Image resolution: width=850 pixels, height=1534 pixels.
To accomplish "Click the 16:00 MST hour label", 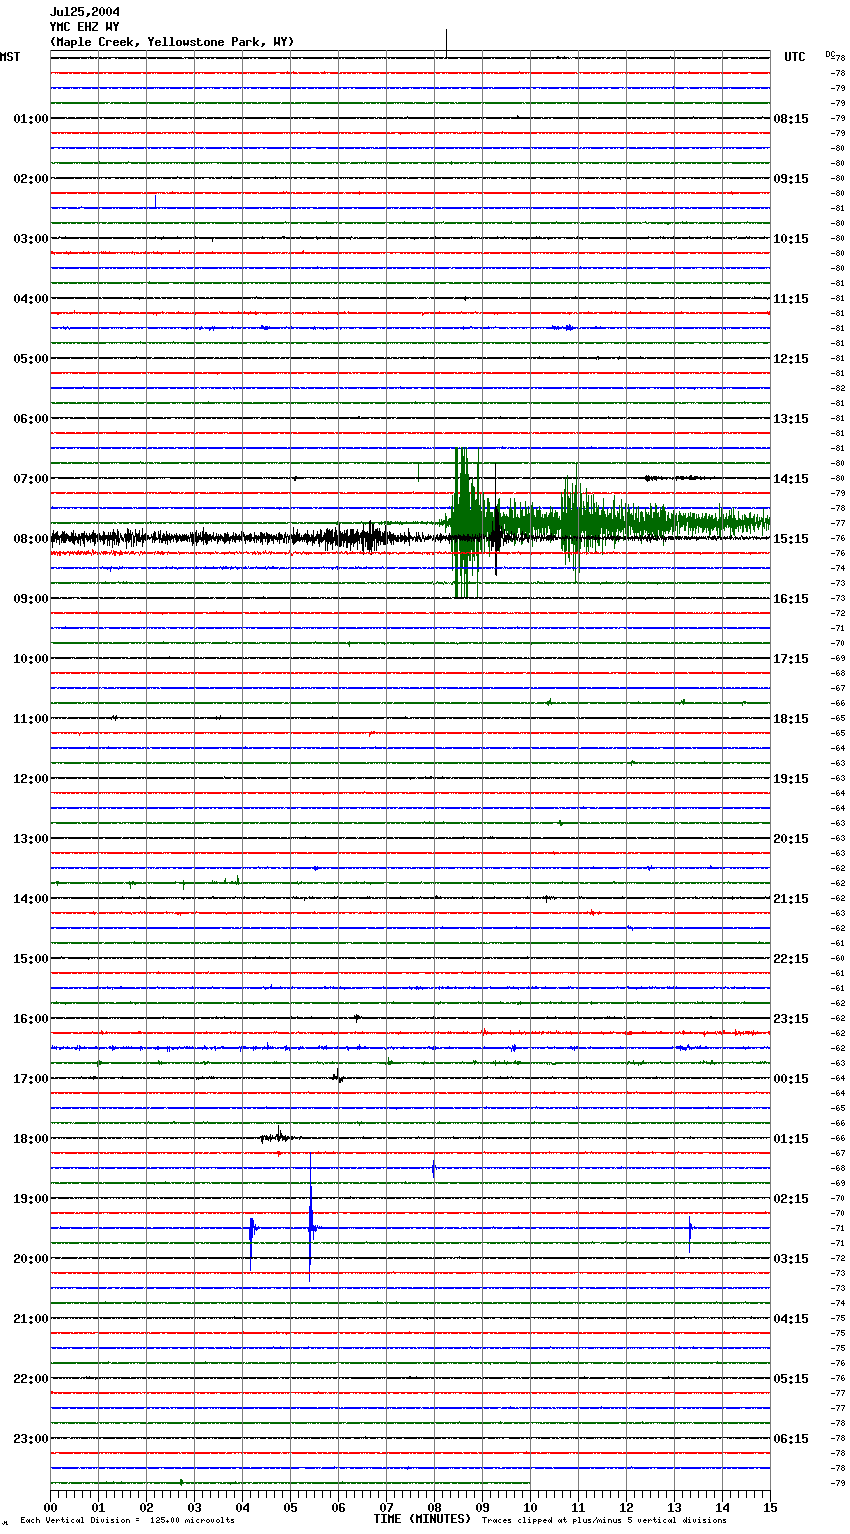I will point(31,1019).
